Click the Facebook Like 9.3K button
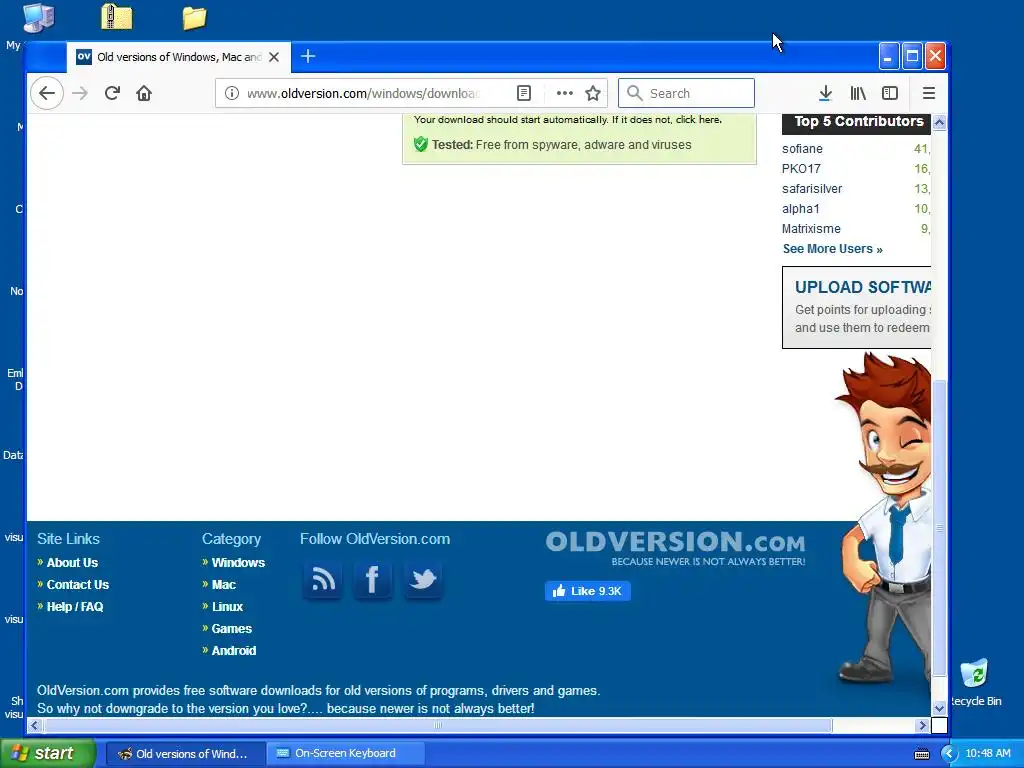1024x768 pixels. [587, 591]
